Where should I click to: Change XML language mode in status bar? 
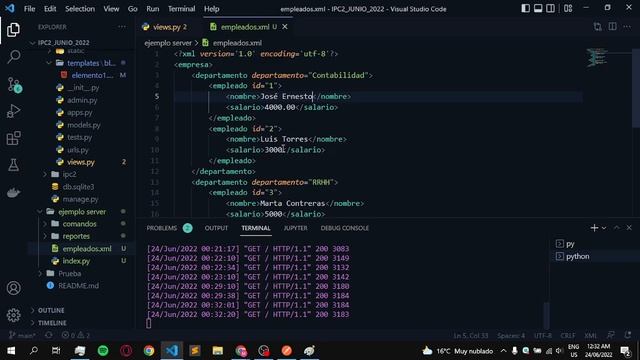pyautogui.click(x=591, y=336)
